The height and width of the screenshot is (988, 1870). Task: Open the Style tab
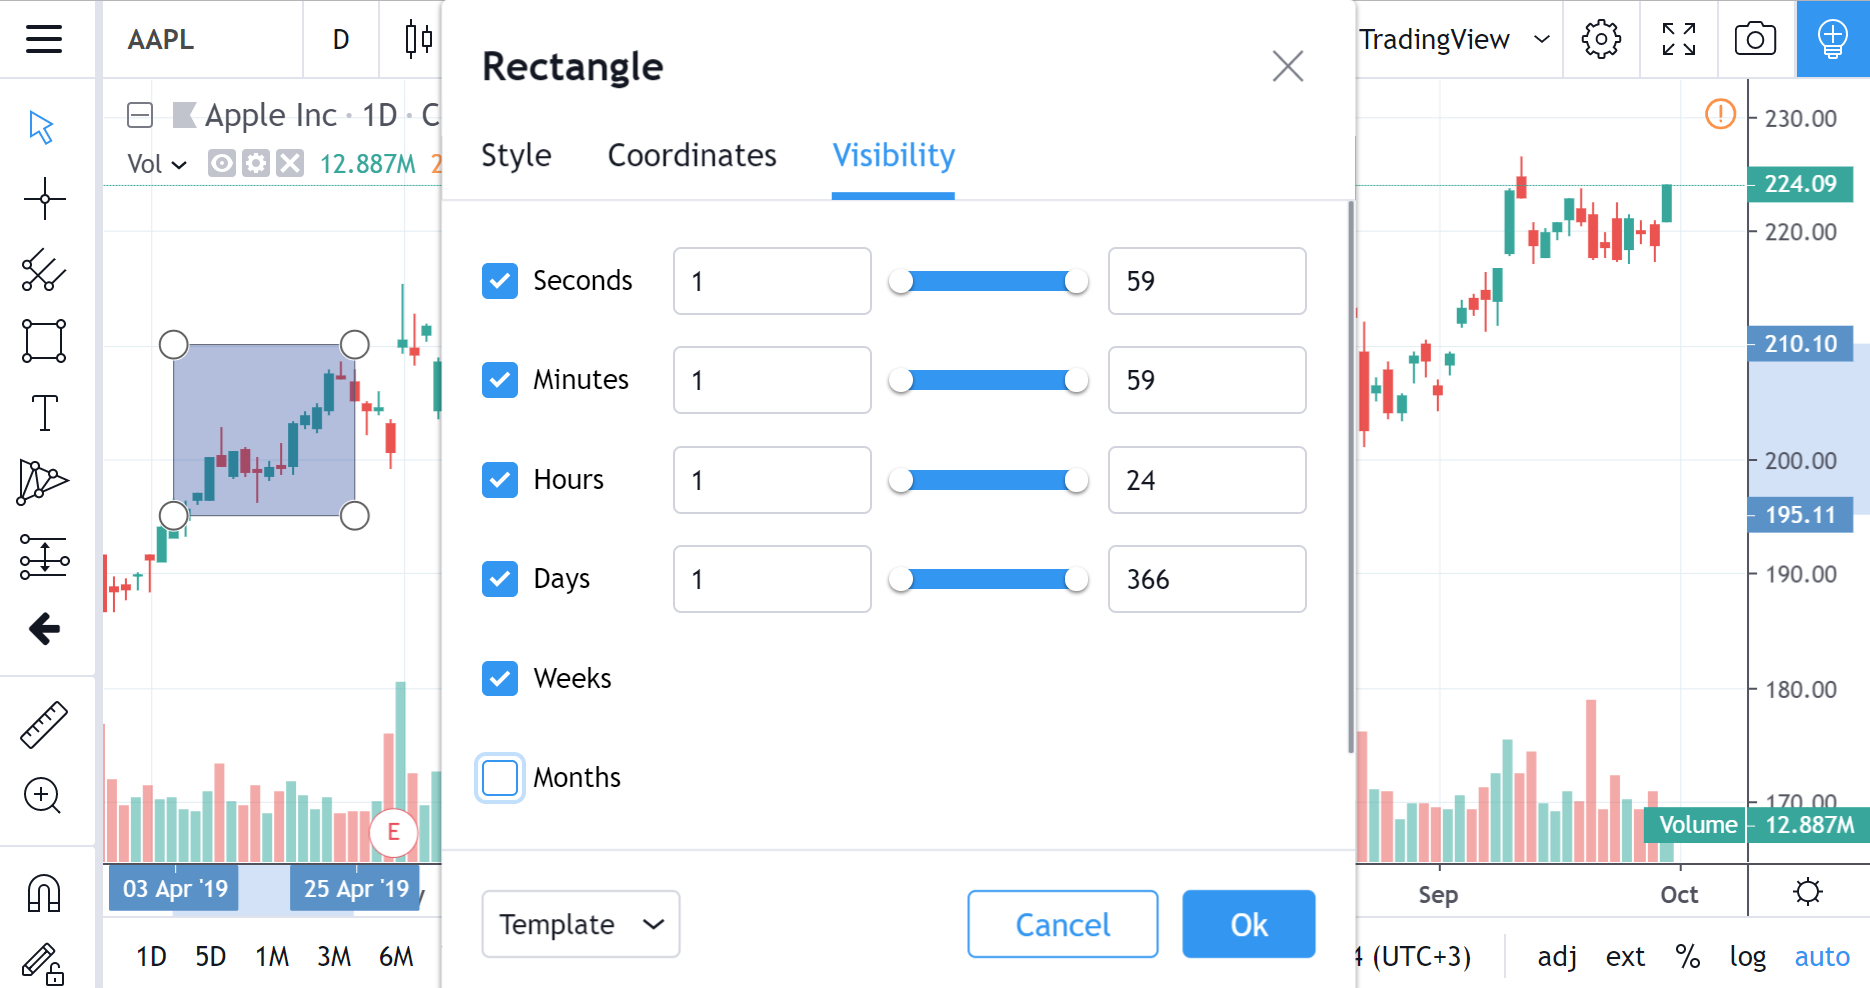(516, 156)
